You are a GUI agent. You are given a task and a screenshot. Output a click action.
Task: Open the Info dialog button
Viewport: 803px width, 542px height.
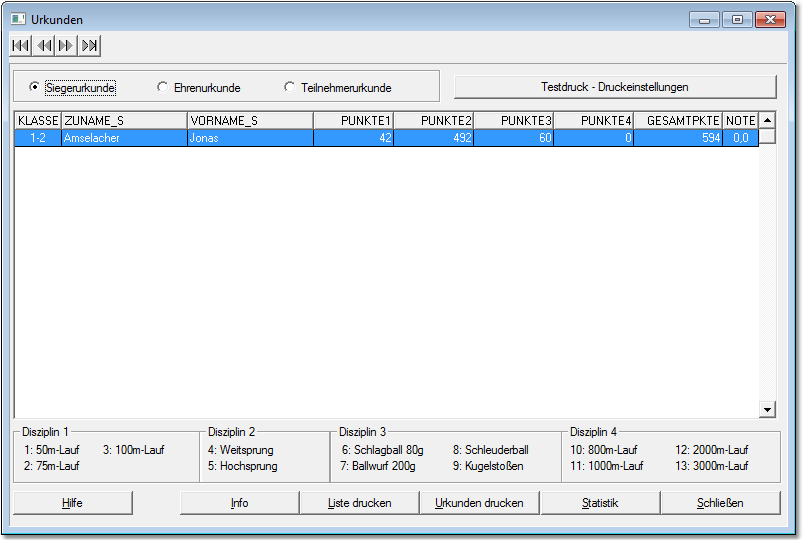[x=239, y=503]
